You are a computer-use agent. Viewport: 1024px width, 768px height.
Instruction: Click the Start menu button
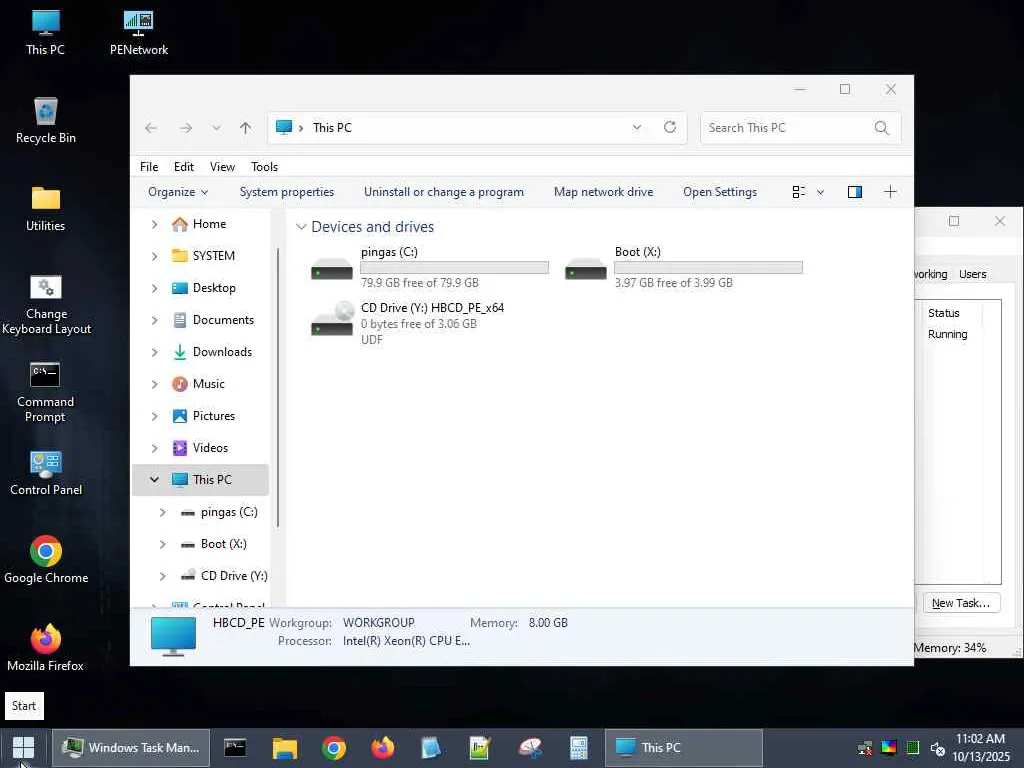click(x=24, y=748)
